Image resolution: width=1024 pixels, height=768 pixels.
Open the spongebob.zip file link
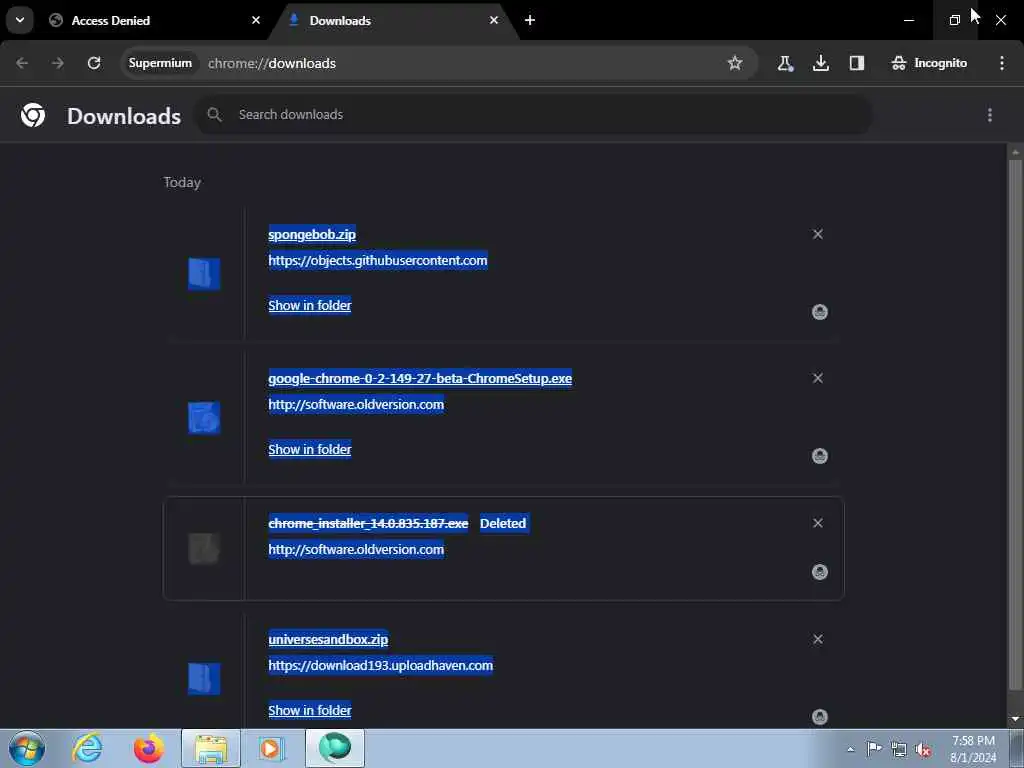tap(312, 234)
